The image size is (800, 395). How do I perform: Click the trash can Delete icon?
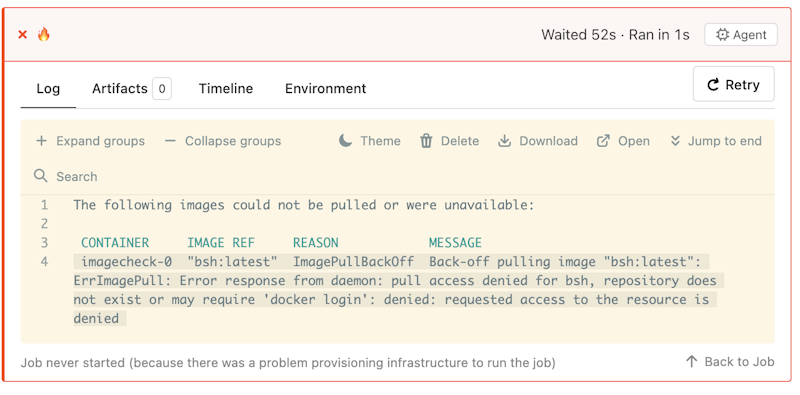pos(426,141)
